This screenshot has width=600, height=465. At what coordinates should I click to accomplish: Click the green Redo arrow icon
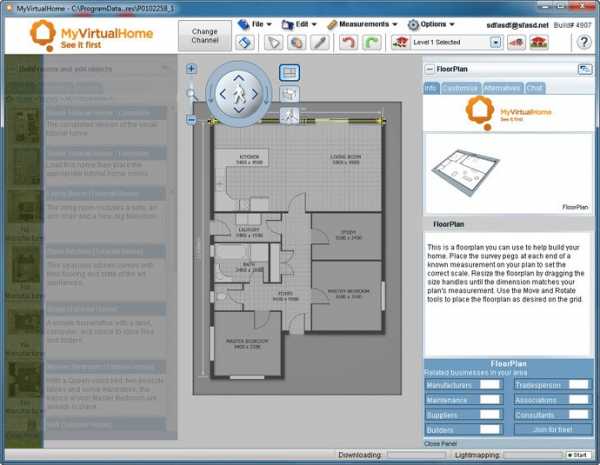coord(371,43)
